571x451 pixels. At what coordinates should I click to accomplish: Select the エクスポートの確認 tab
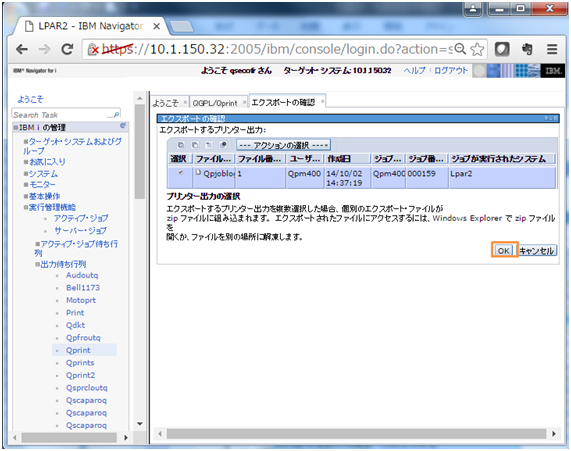click(x=283, y=102)
